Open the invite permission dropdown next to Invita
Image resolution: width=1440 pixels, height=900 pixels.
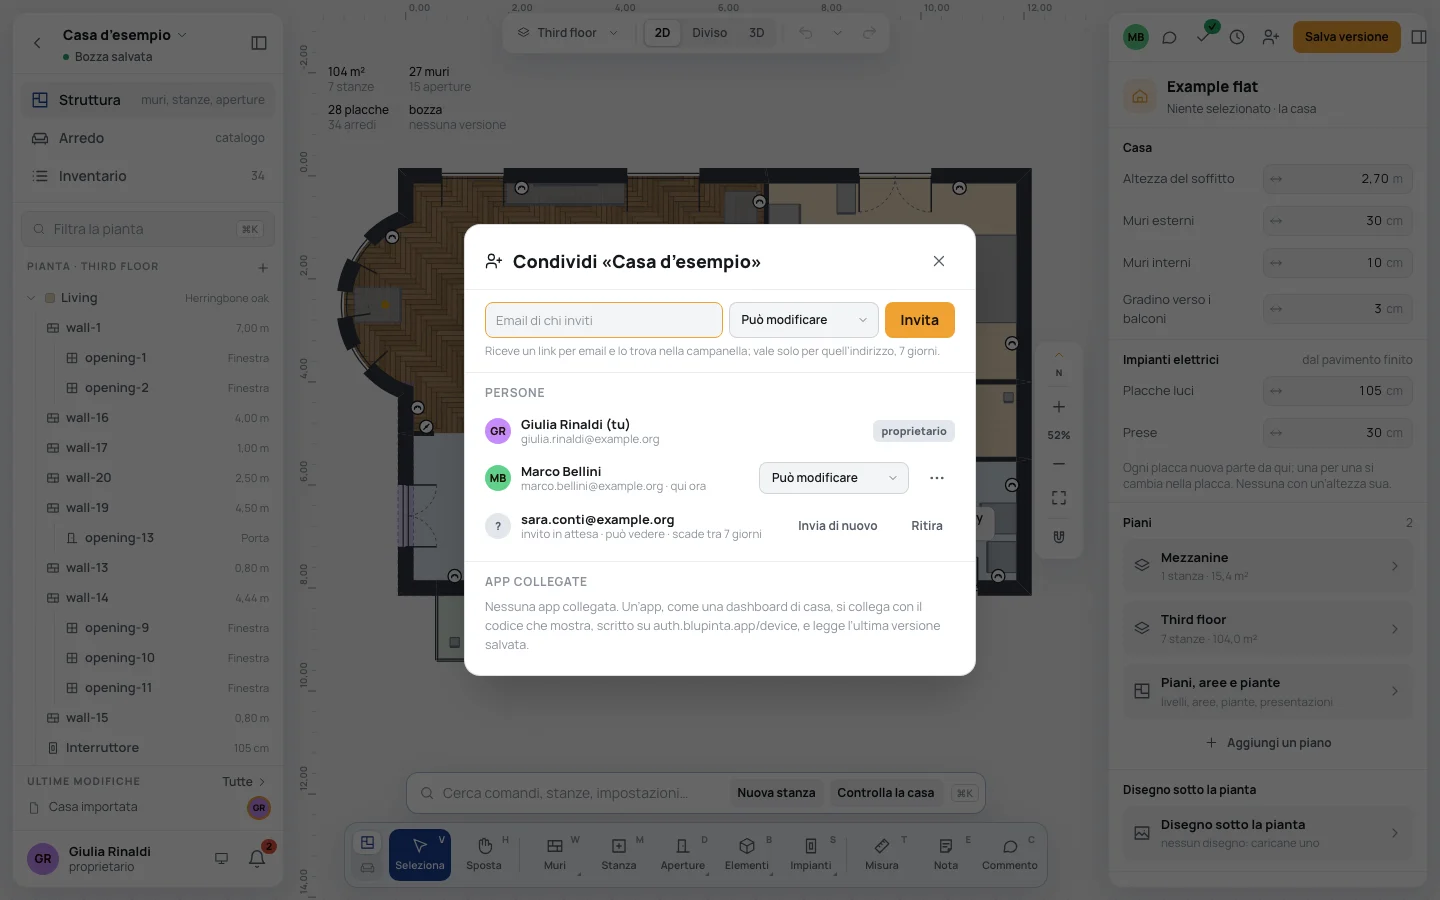point(804,320)
